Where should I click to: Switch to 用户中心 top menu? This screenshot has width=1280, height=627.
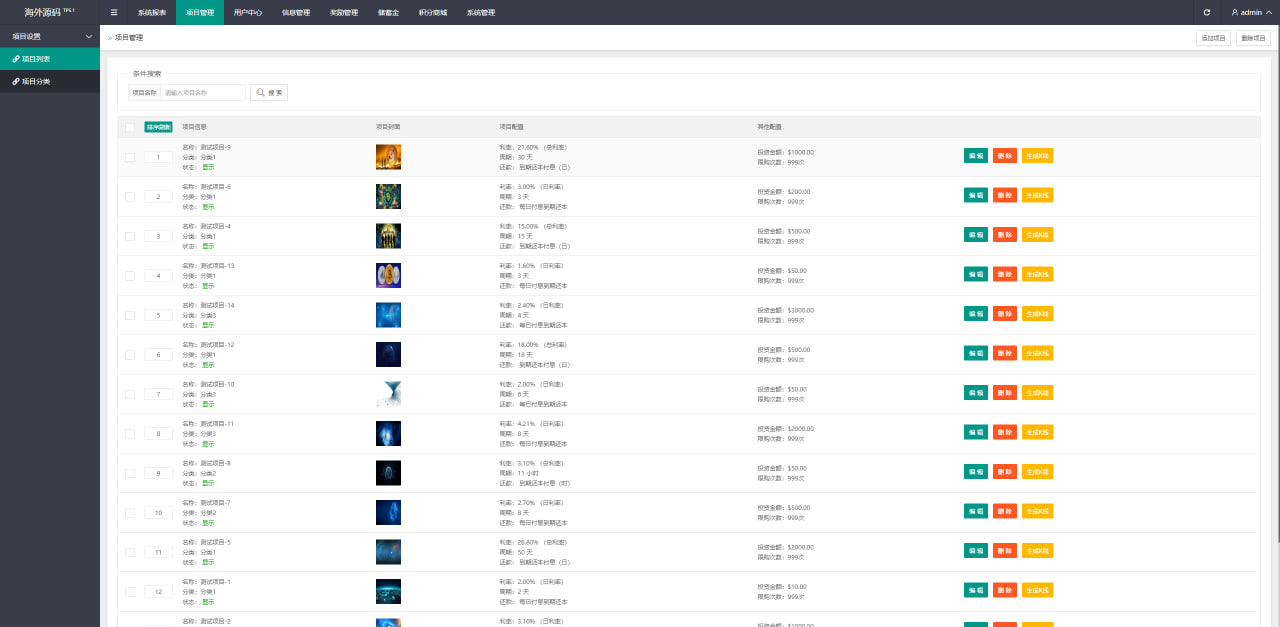[x=248, y=12]
